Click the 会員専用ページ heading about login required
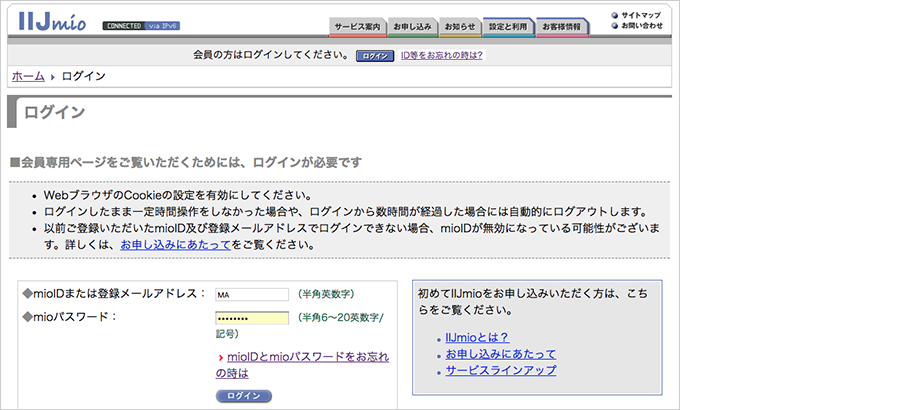This screenshot has height=410, width=920. (186, 162)
